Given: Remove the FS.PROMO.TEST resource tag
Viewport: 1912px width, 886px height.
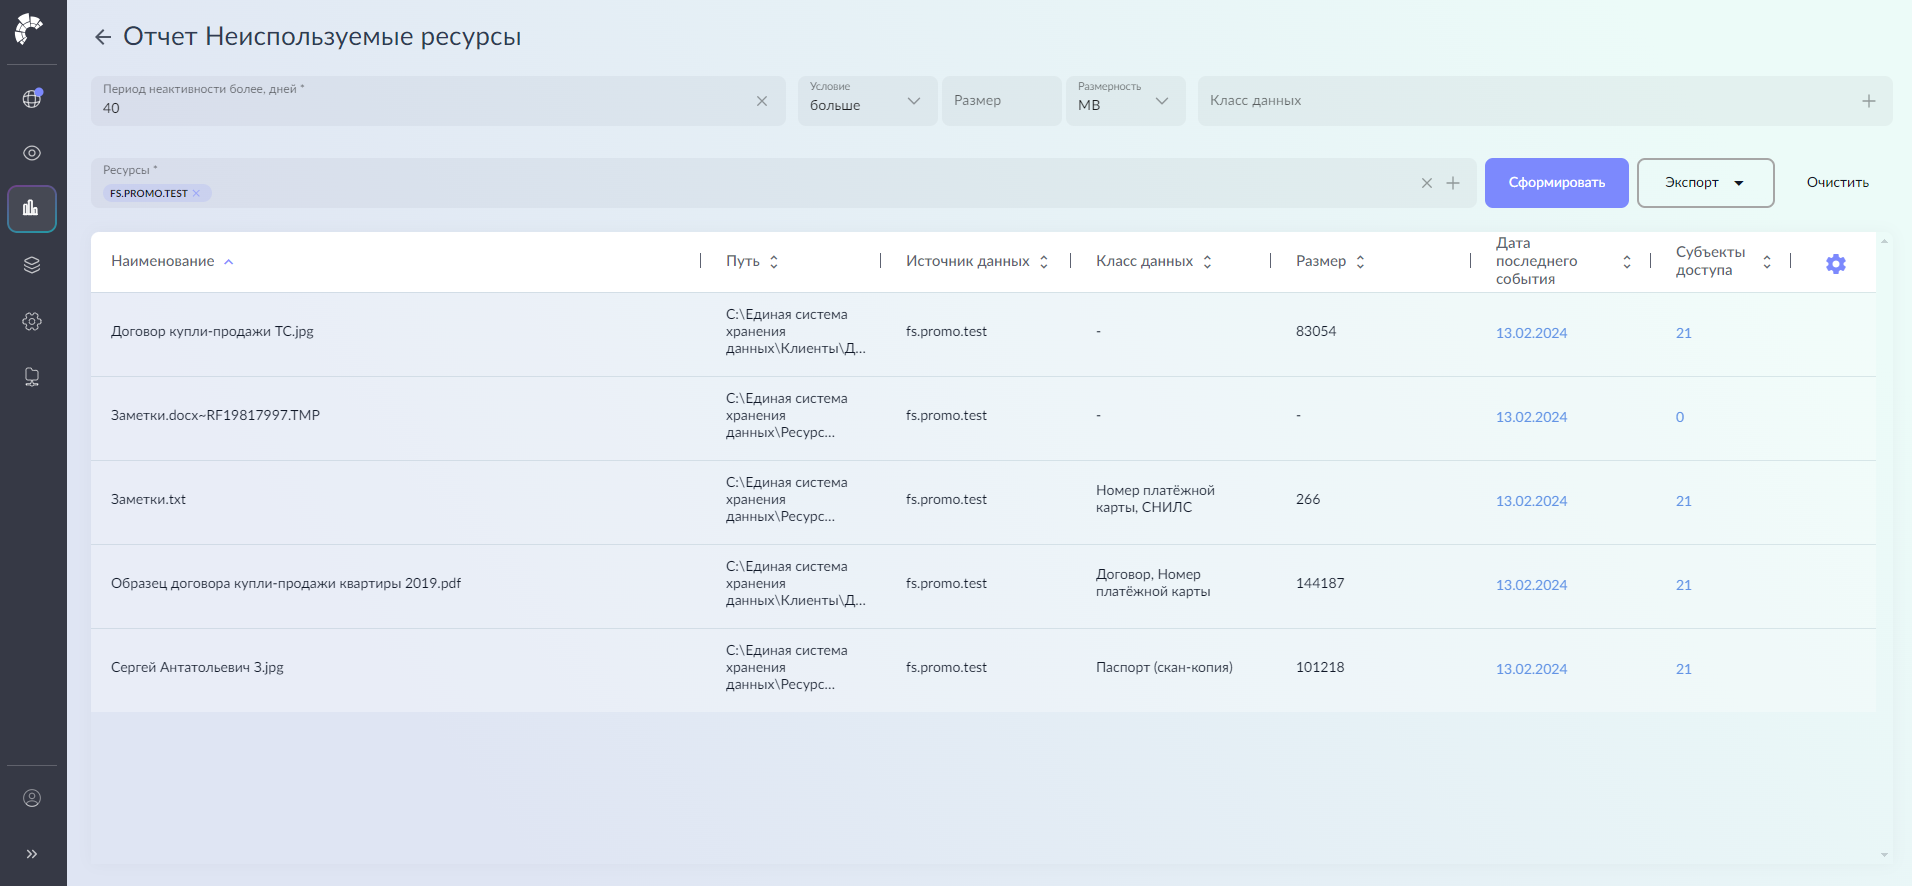Looking at the screenshot, I should (197, 193).
